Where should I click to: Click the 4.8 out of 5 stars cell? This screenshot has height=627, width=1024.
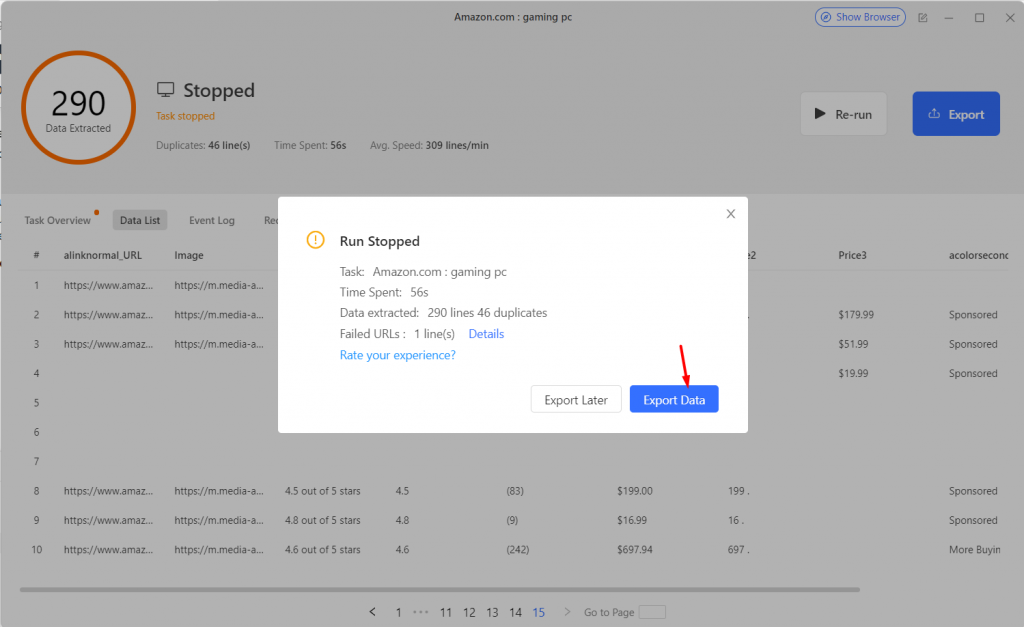[323, 521]
